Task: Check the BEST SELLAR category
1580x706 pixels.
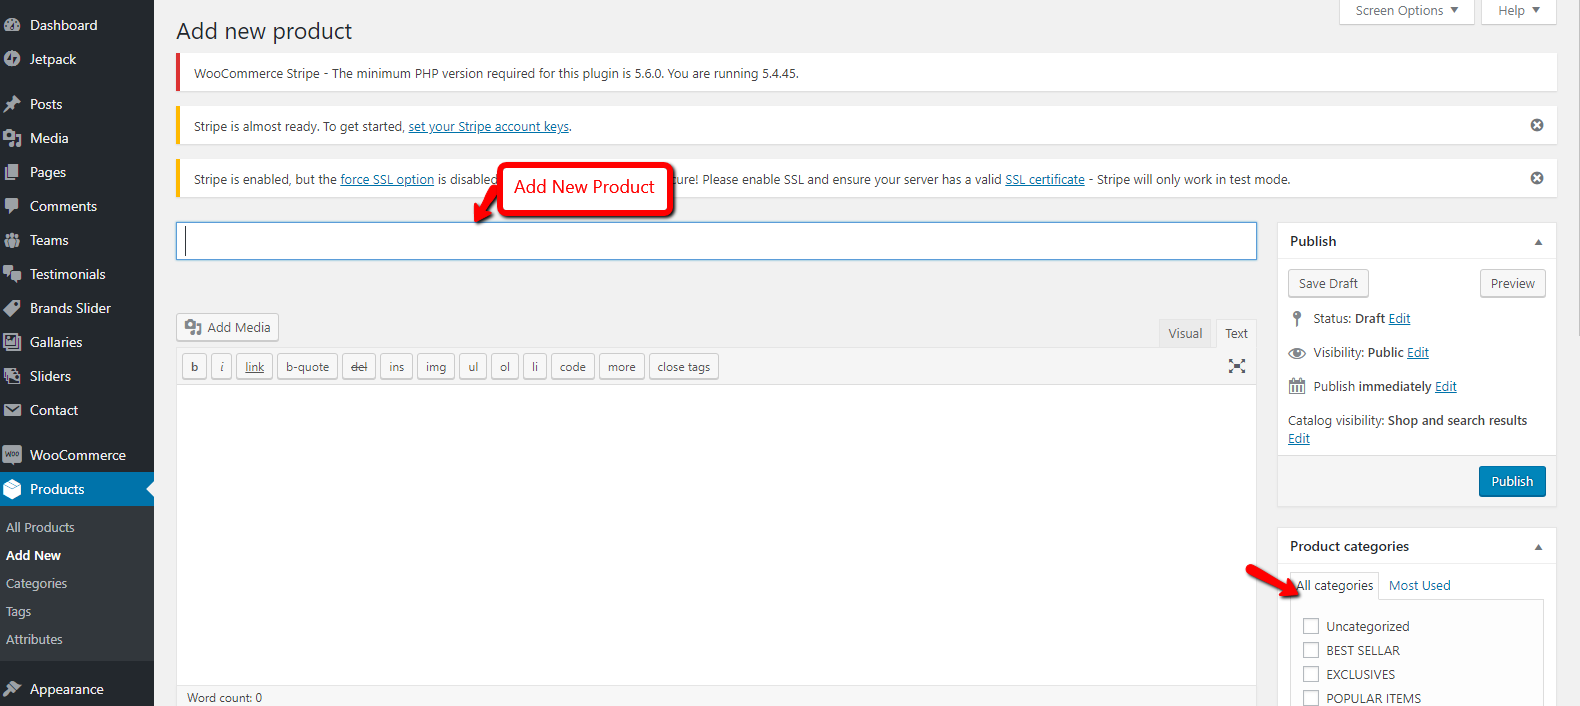Action: [1311, 650]
